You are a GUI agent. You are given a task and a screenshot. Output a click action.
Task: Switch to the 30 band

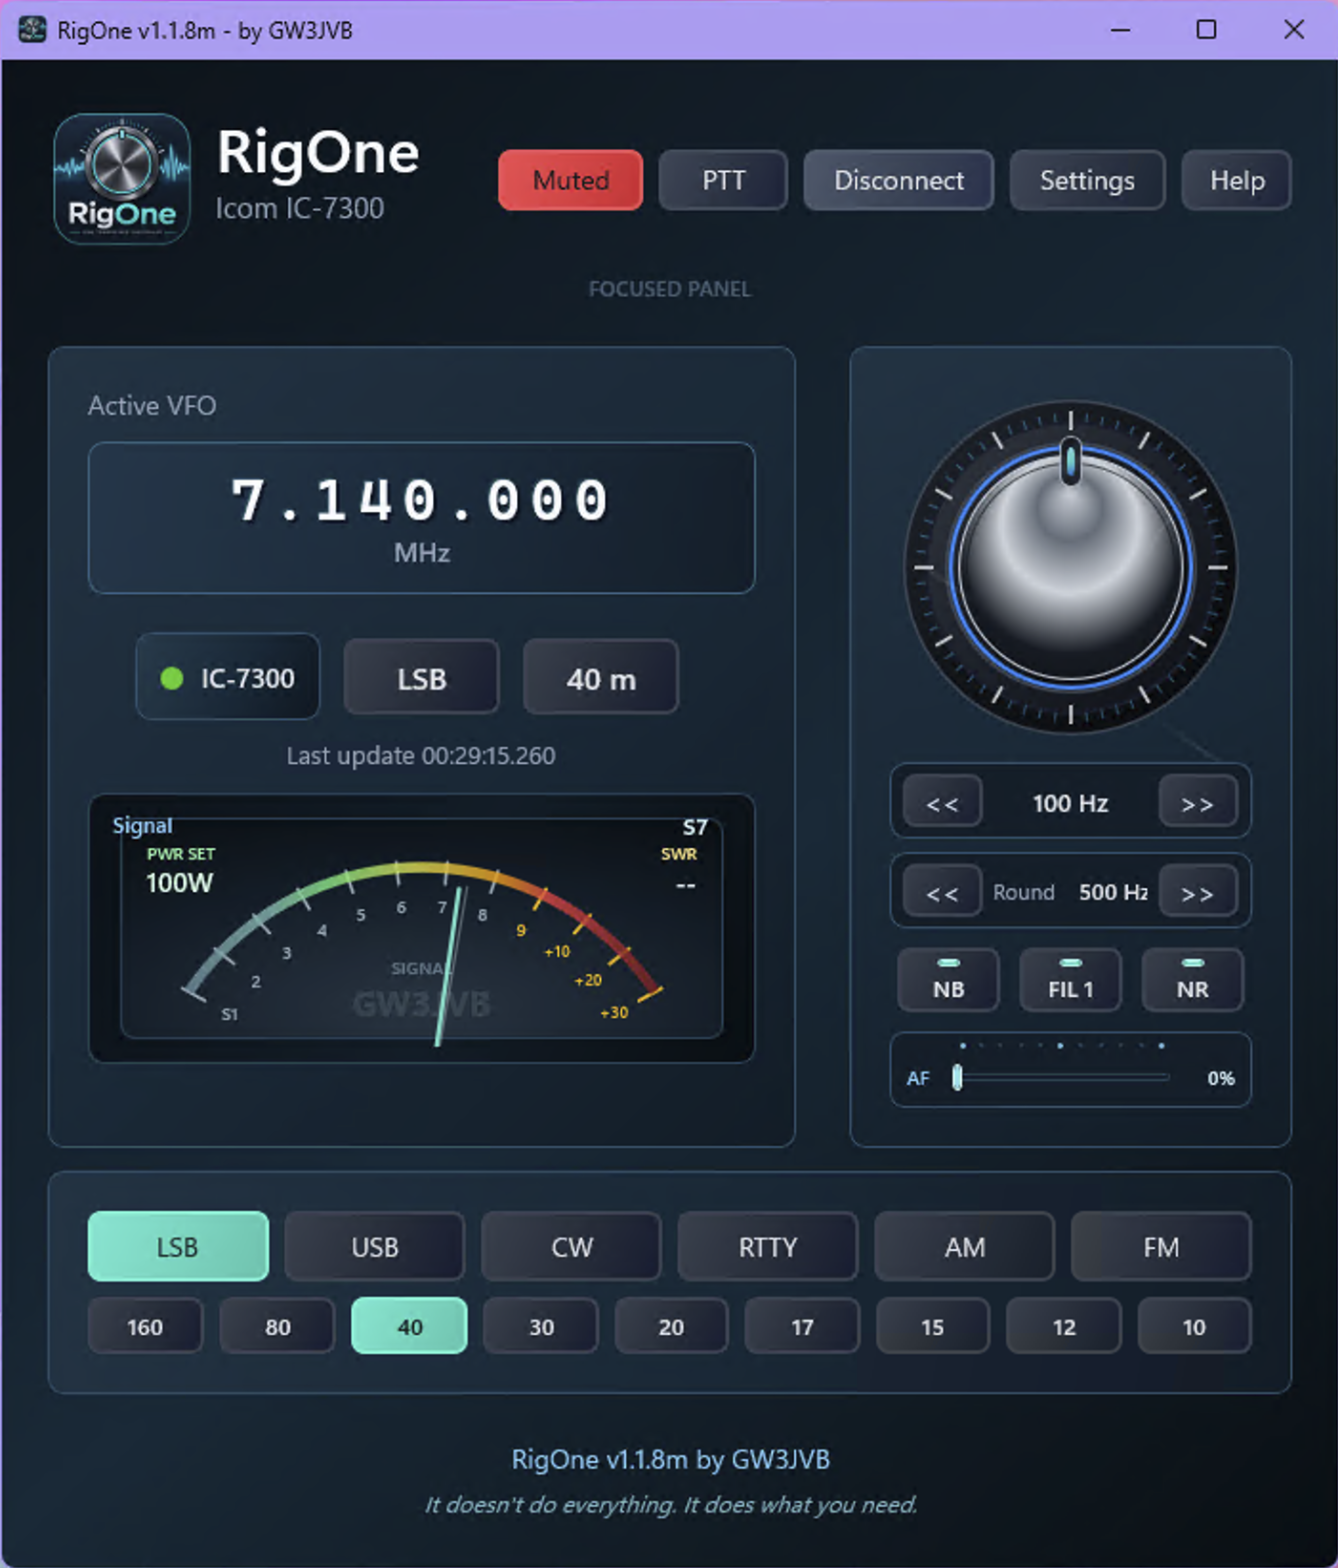541,1326
